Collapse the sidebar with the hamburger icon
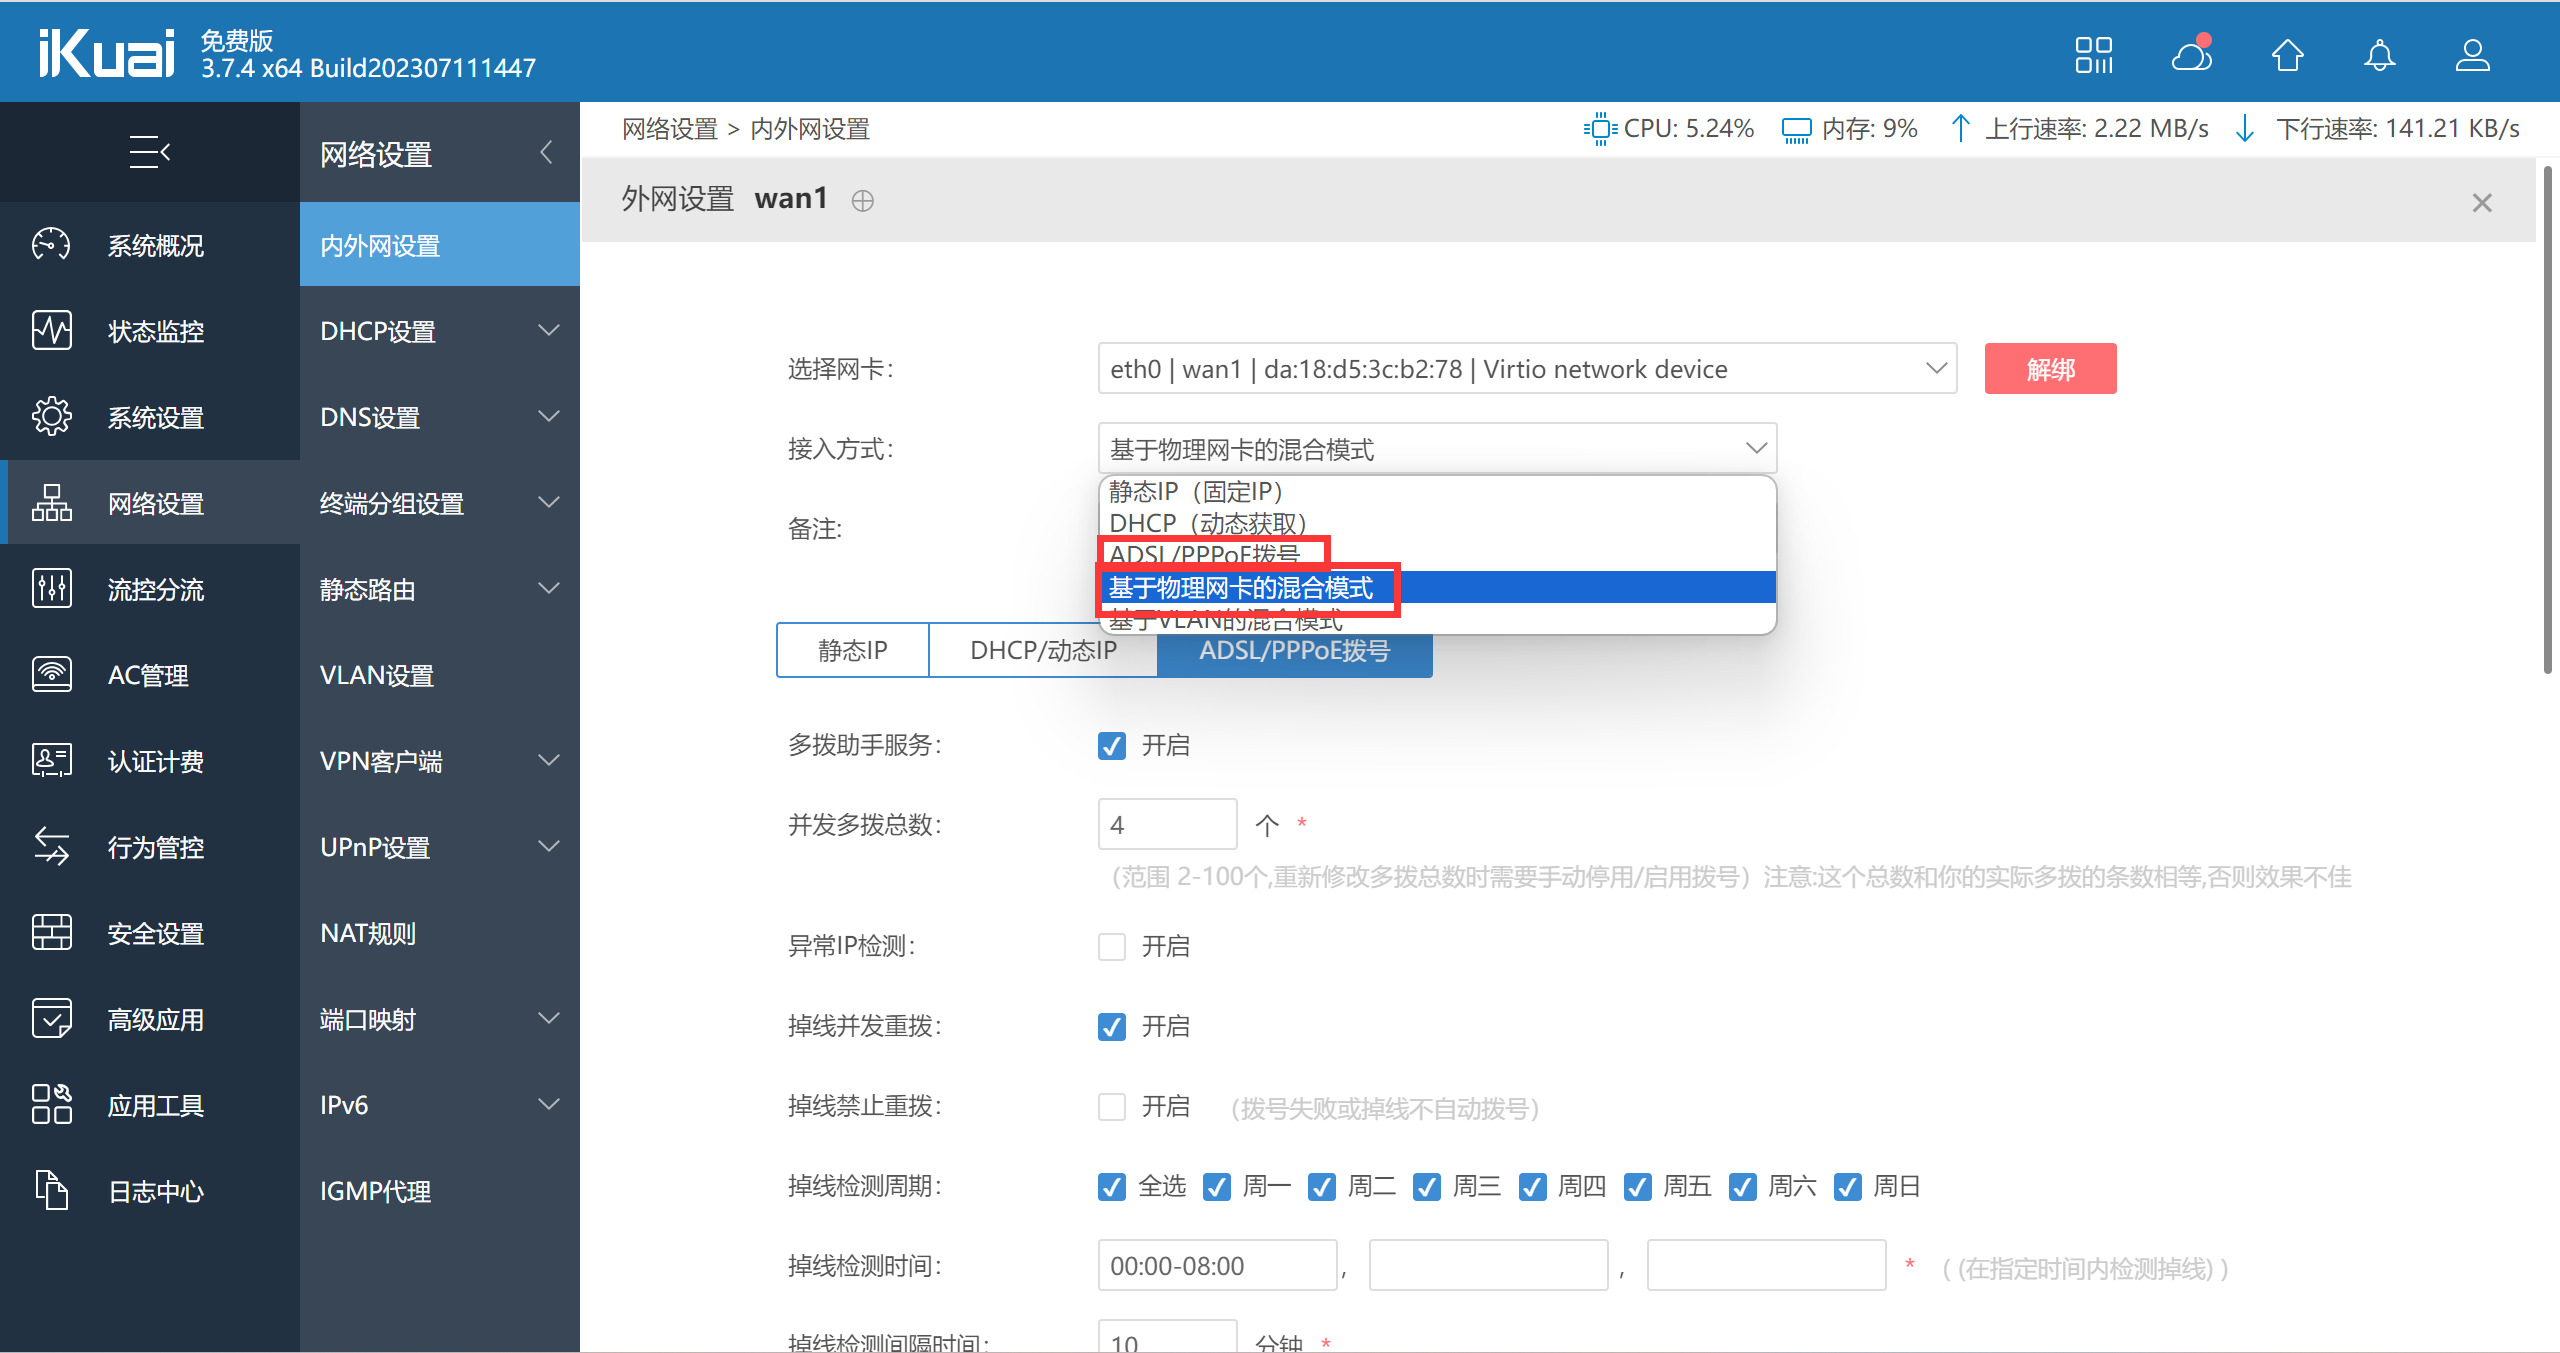 150,152
